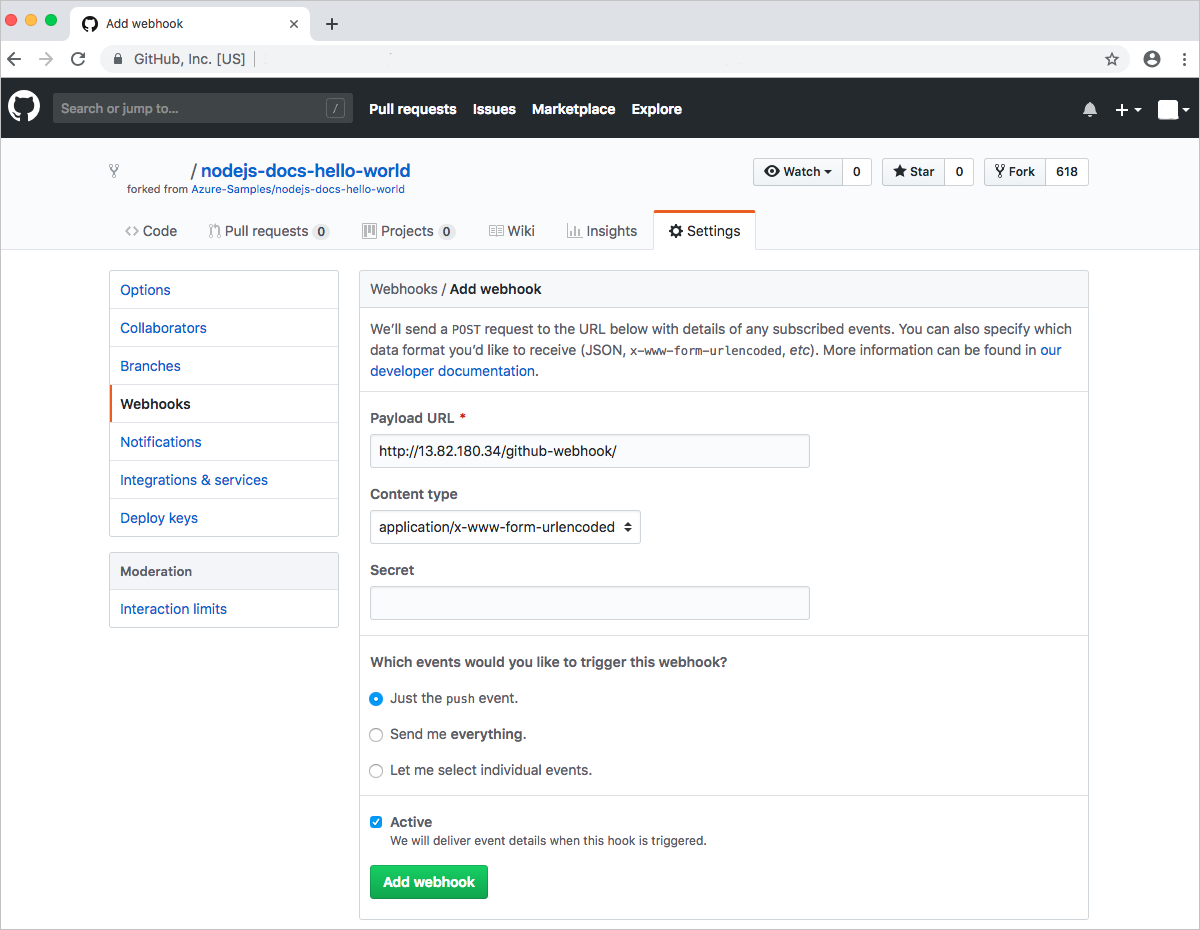Choose the Send me everything option

coord(376,735)
